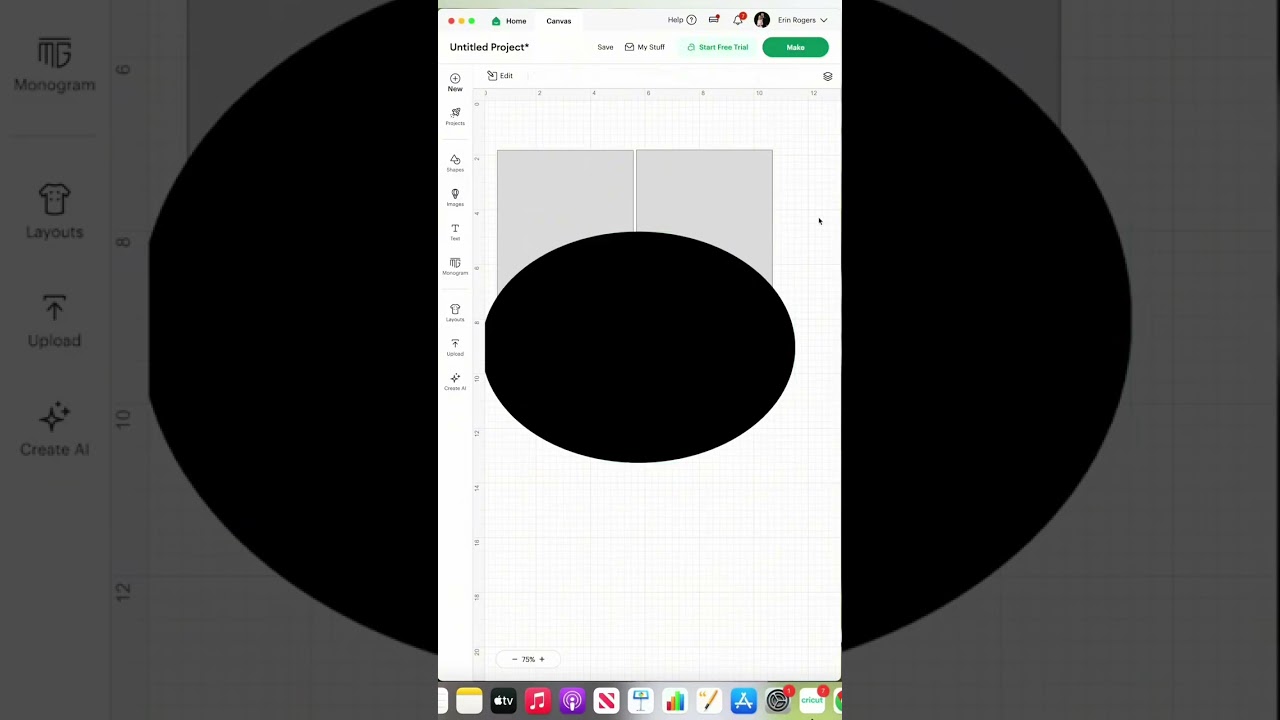Select the right gray rectangle on canvas
The image size is (1280, 720).
click(x=704, y=190)
